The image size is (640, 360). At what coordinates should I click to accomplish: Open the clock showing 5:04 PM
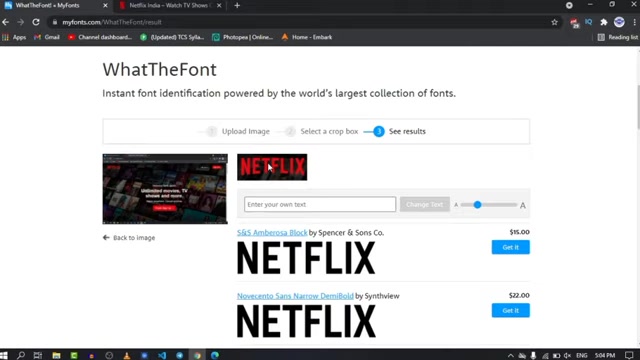click(605, 356)
